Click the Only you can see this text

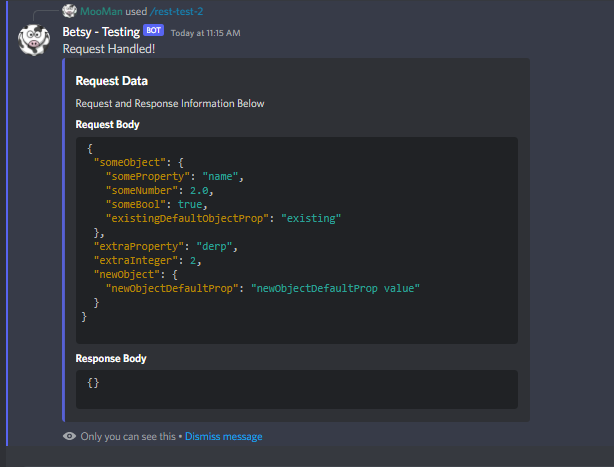(x=128, y=437)
